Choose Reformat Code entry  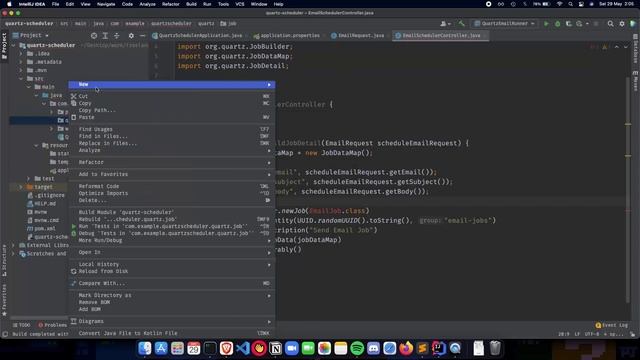pyautogui.click(x=171, y=186)
